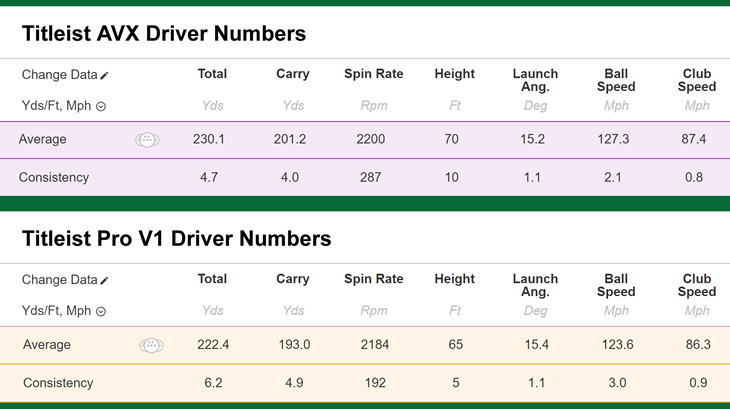Click the AVX consistency carry value 4.0
This screenshot has height=409, width=730.
point(290,177)
